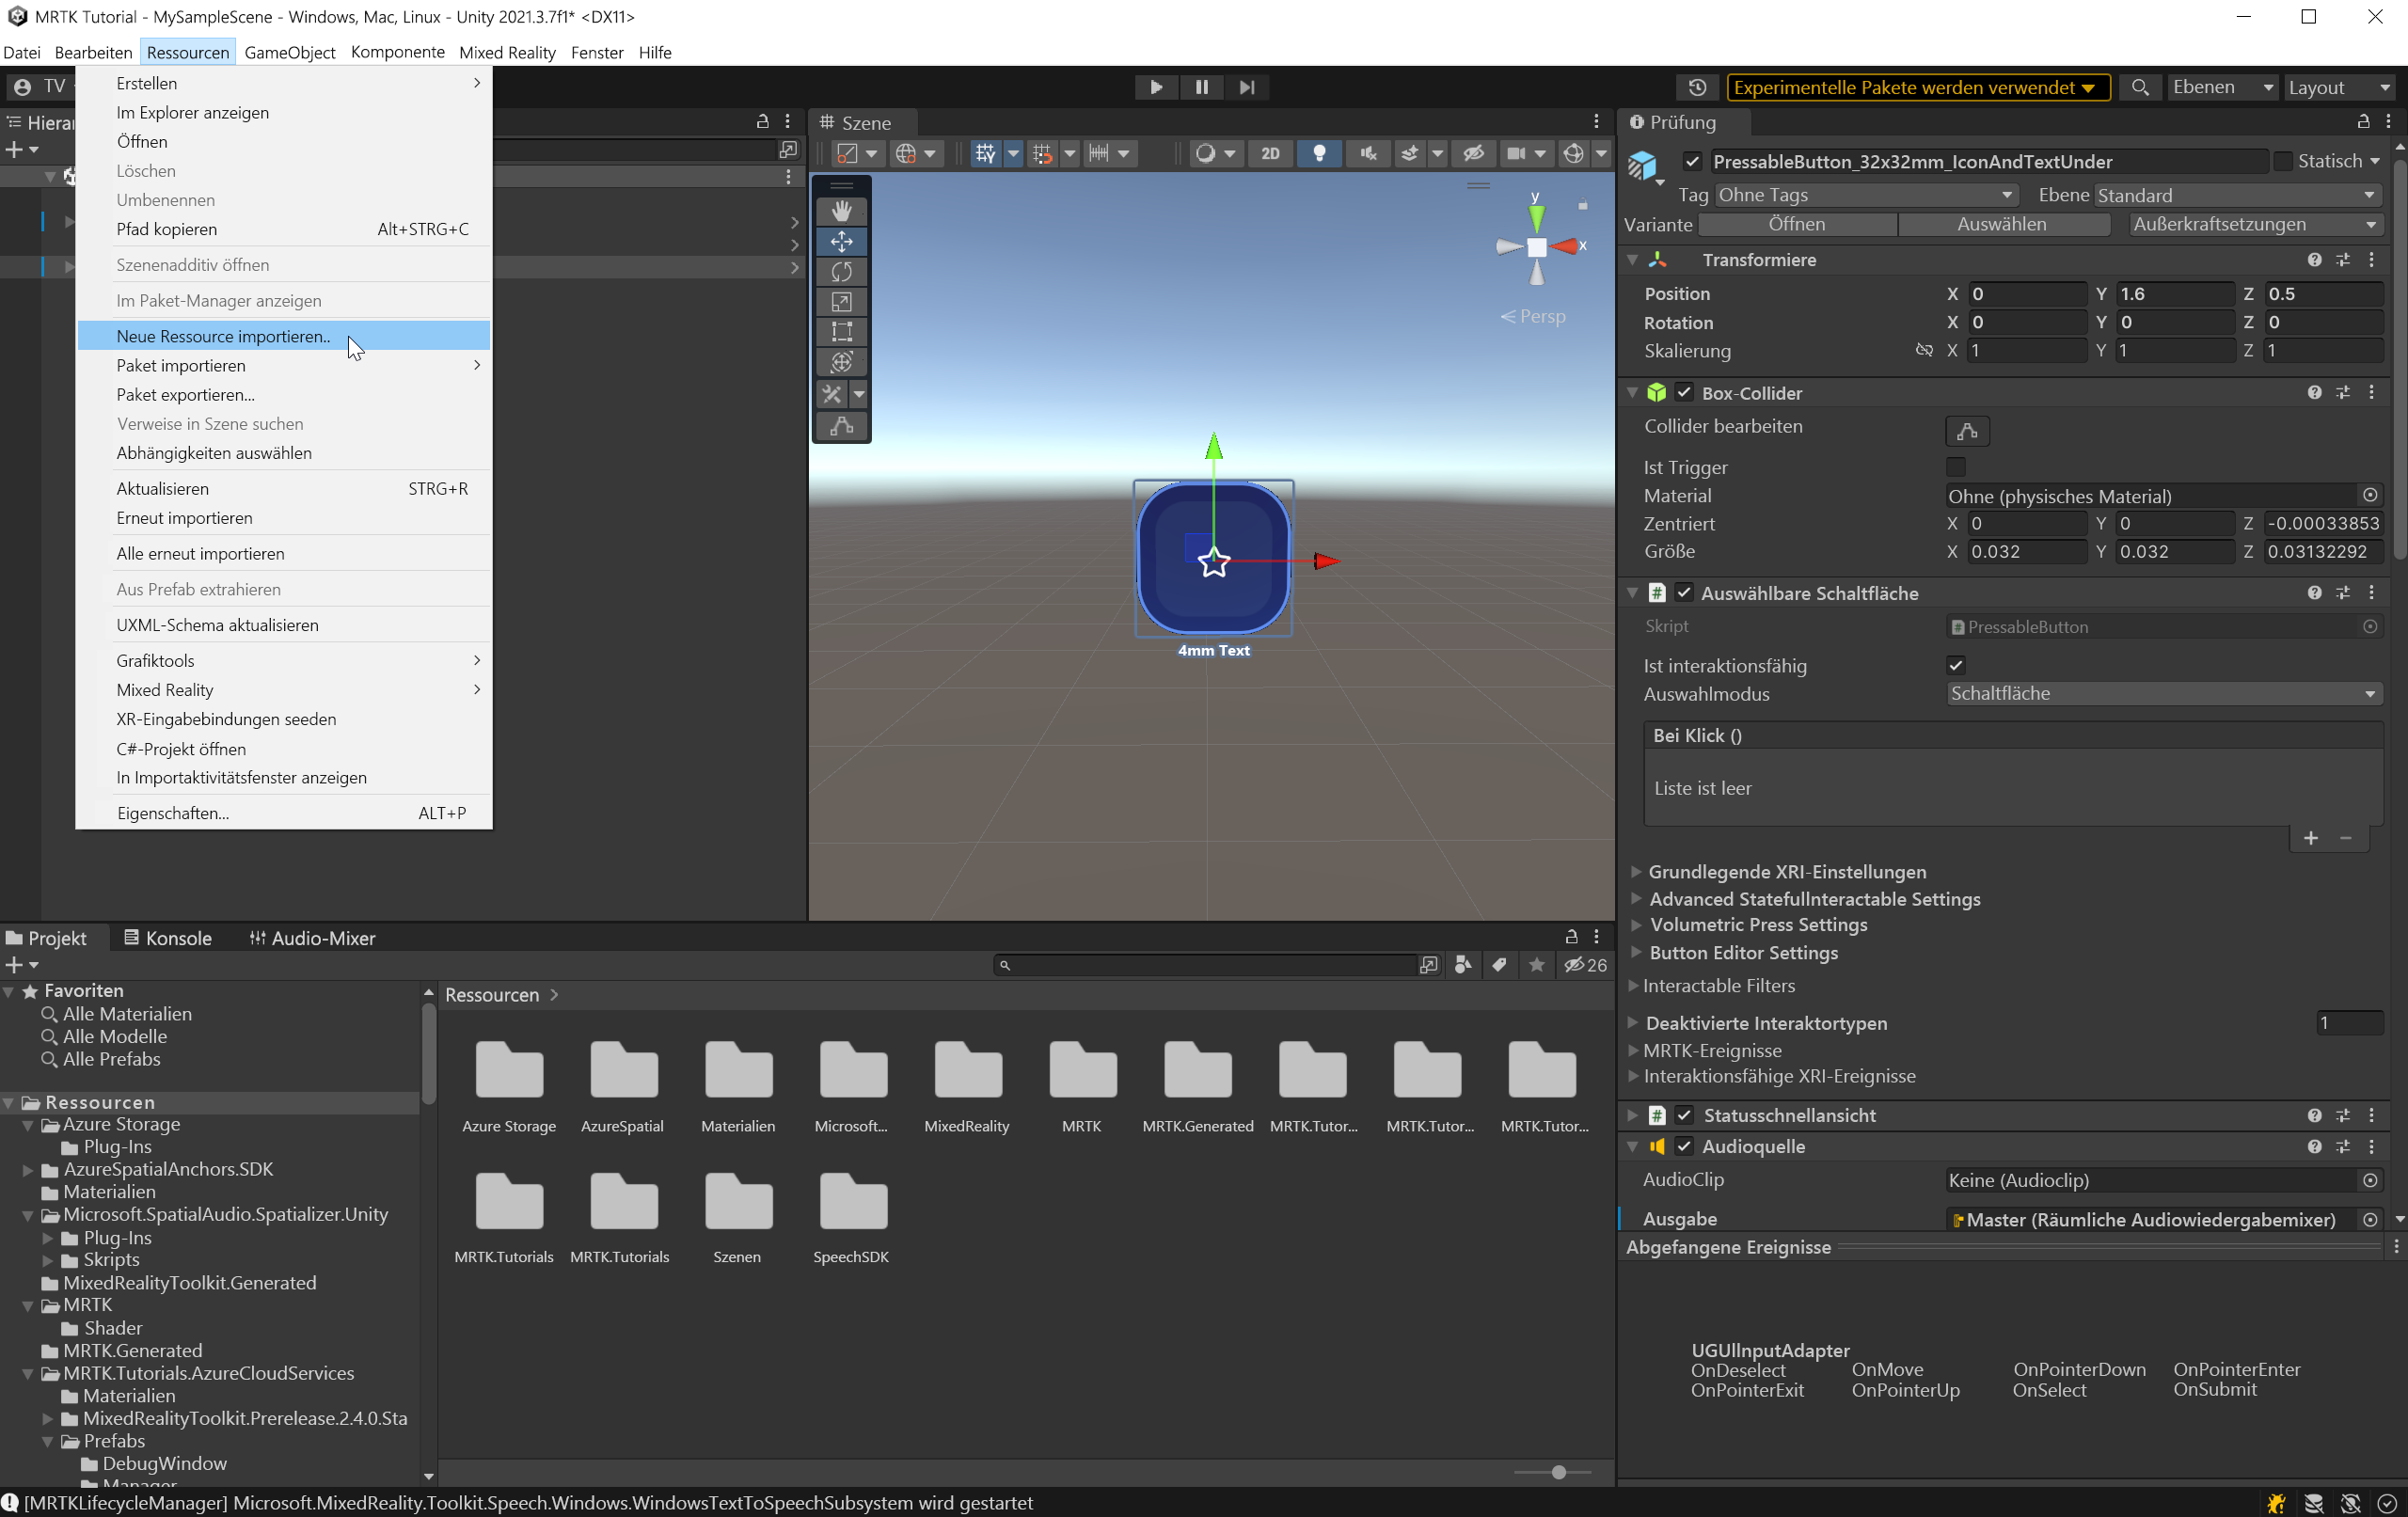Open the undo history clock icon

click(1697, 87)
